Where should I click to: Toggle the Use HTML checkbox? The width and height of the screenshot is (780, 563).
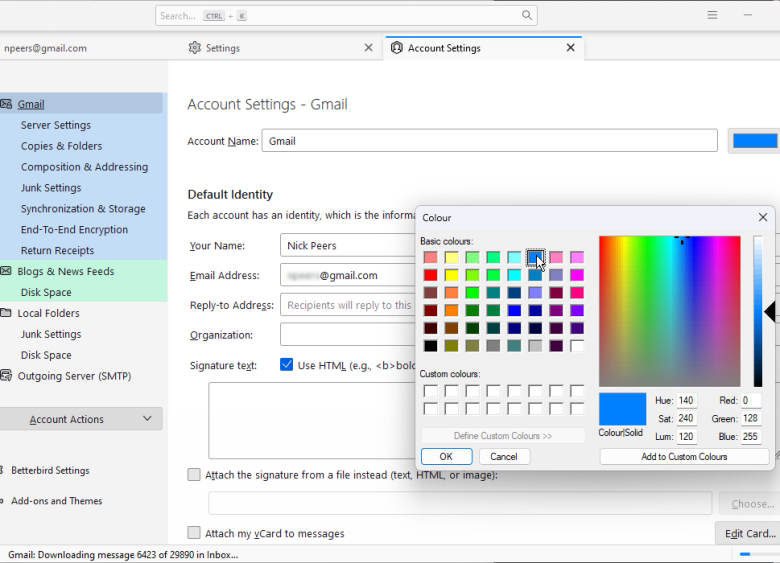(287, 365)
